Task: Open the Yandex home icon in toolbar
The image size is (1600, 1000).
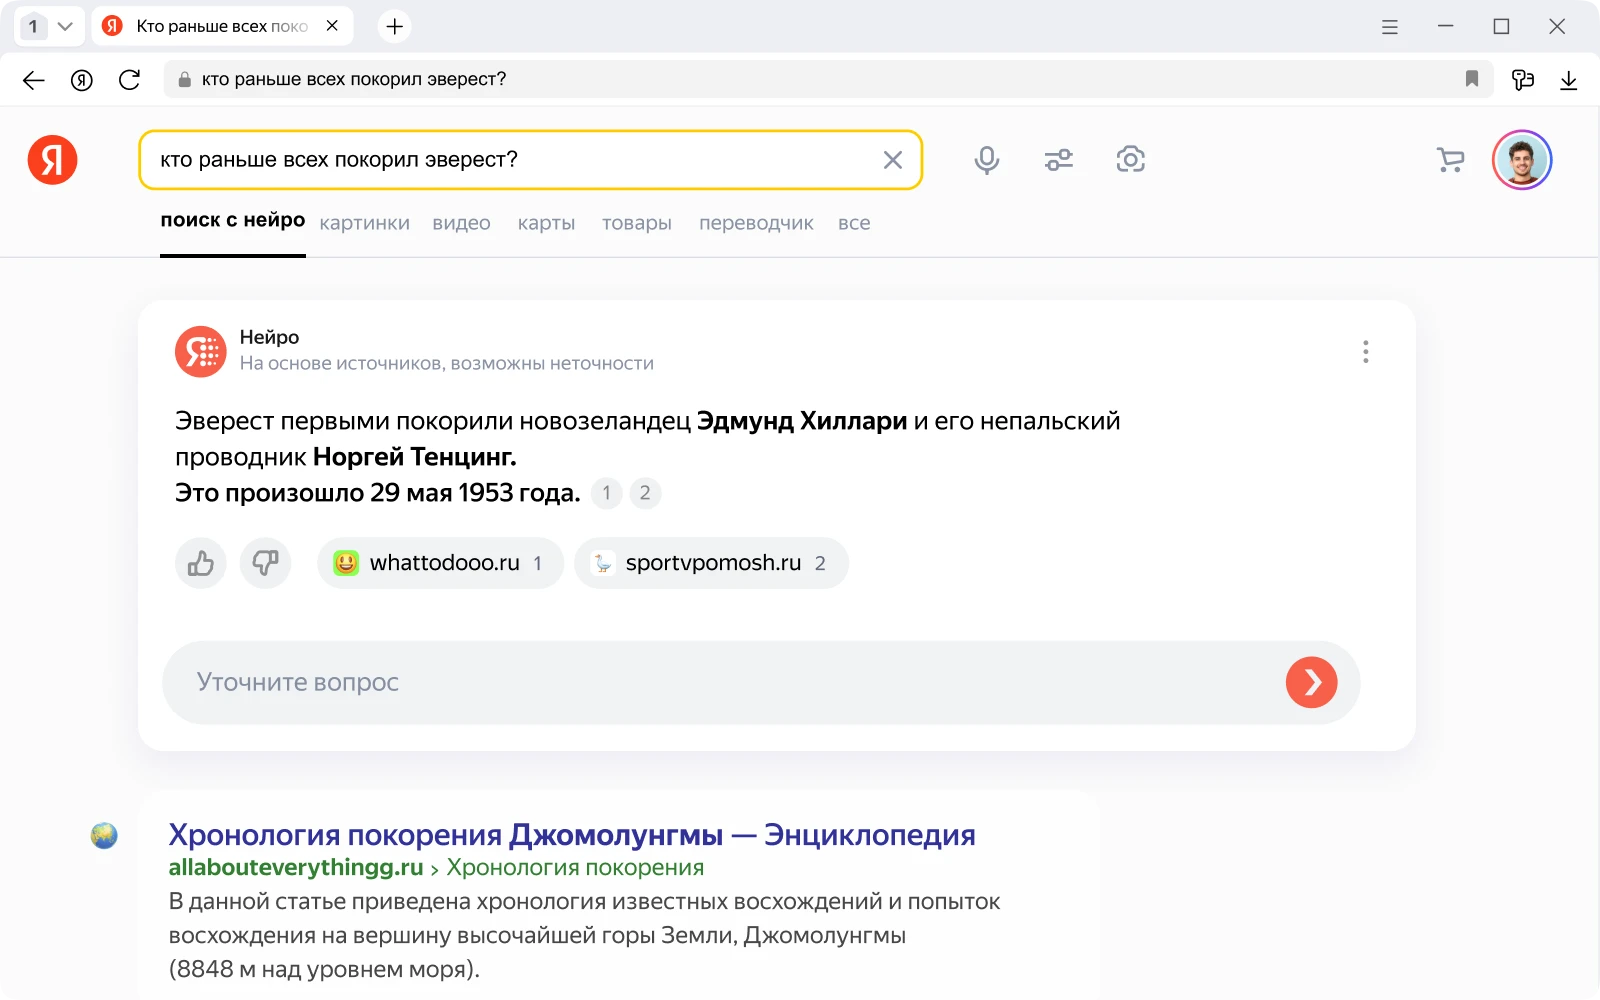Action: click(82, 80)
